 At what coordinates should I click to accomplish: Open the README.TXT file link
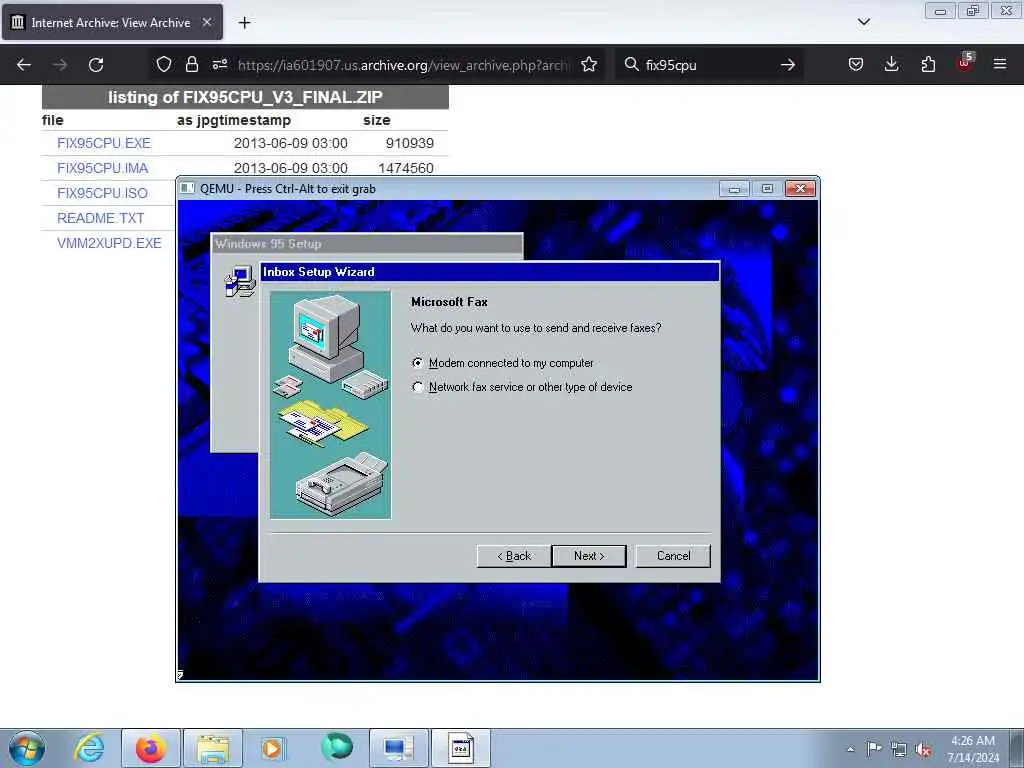pyautogui.click(x=101, y=218)
